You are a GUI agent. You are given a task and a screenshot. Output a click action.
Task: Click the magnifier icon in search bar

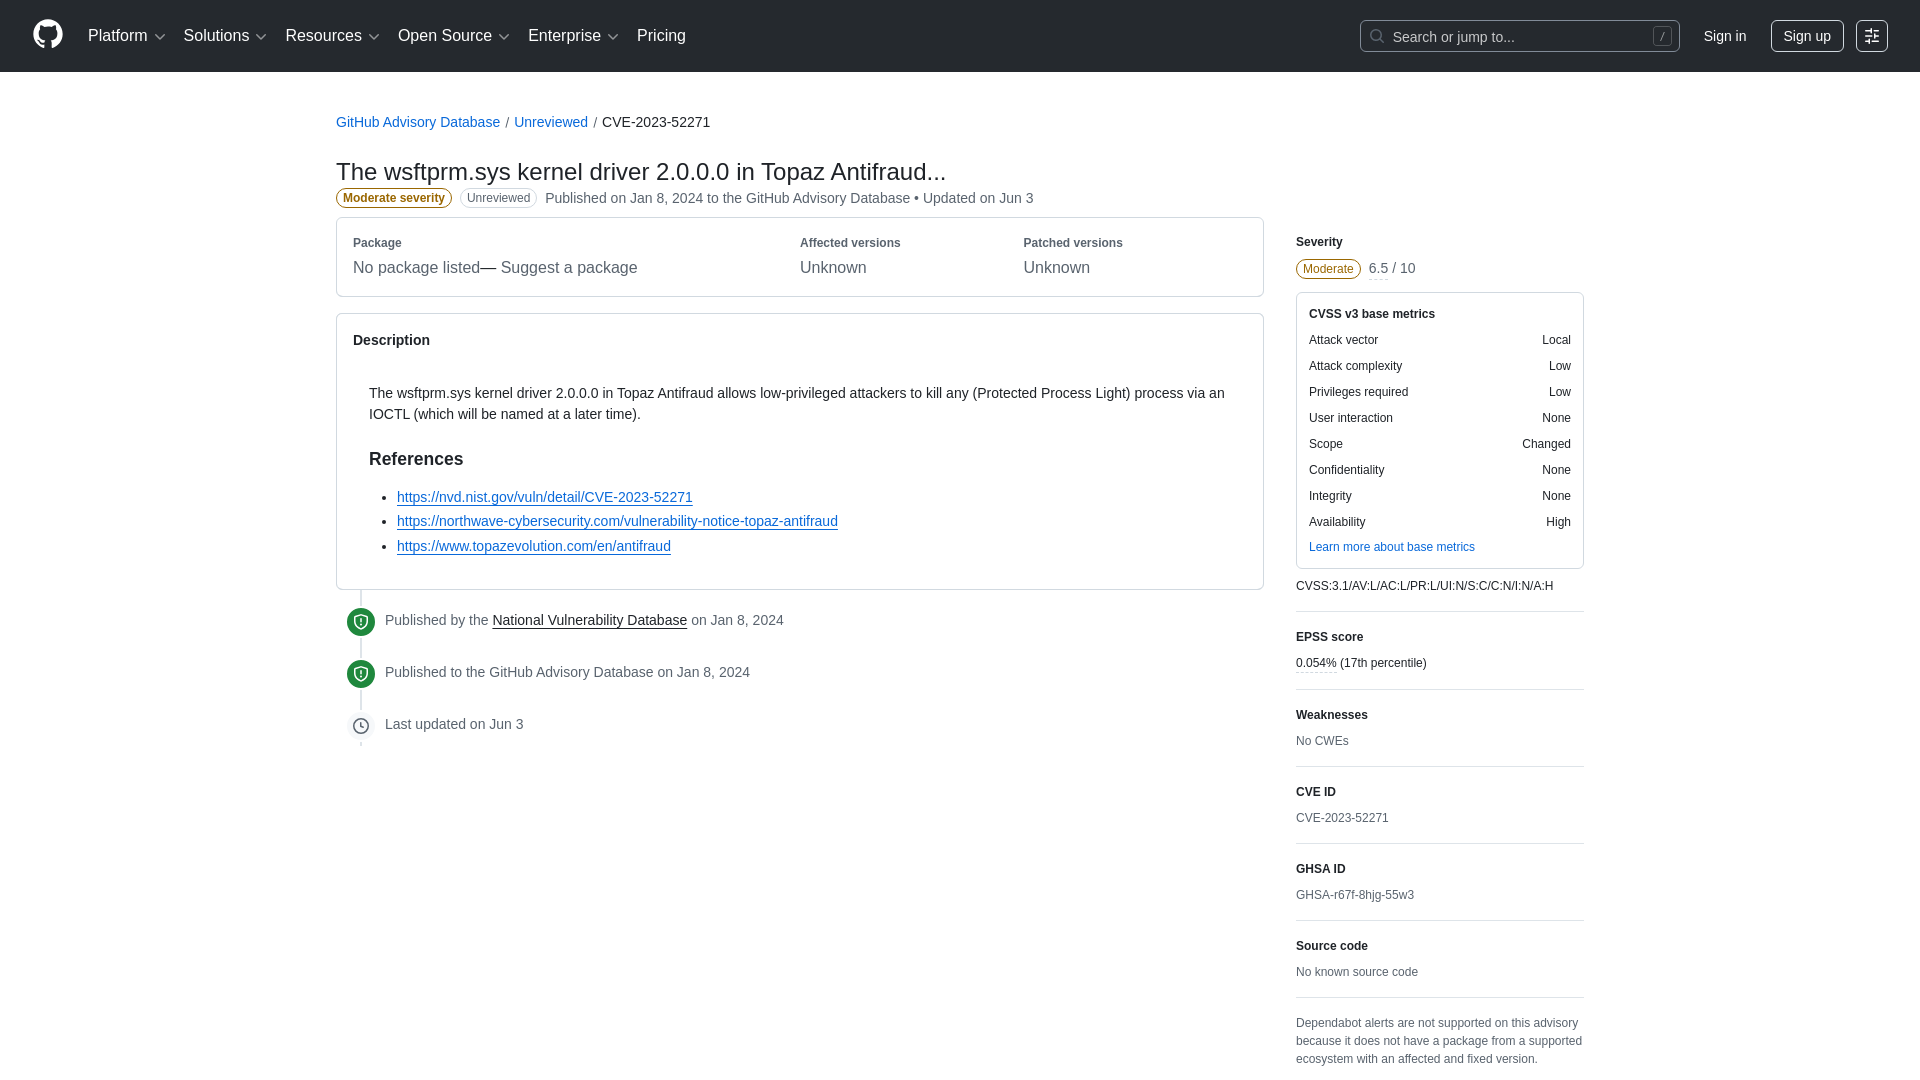click(1377, 36)
